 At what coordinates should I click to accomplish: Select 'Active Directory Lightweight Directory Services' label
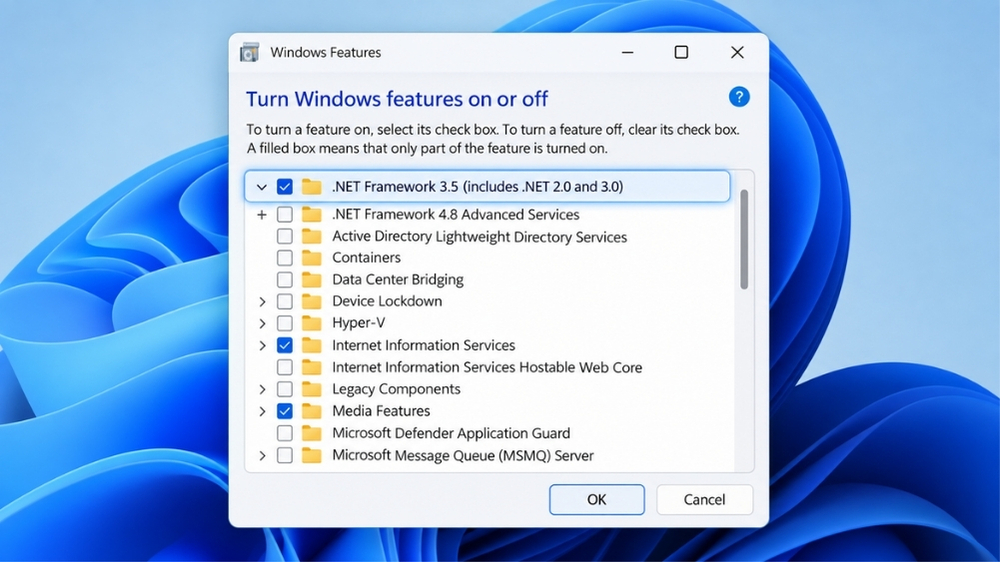(x=480, y=237)
